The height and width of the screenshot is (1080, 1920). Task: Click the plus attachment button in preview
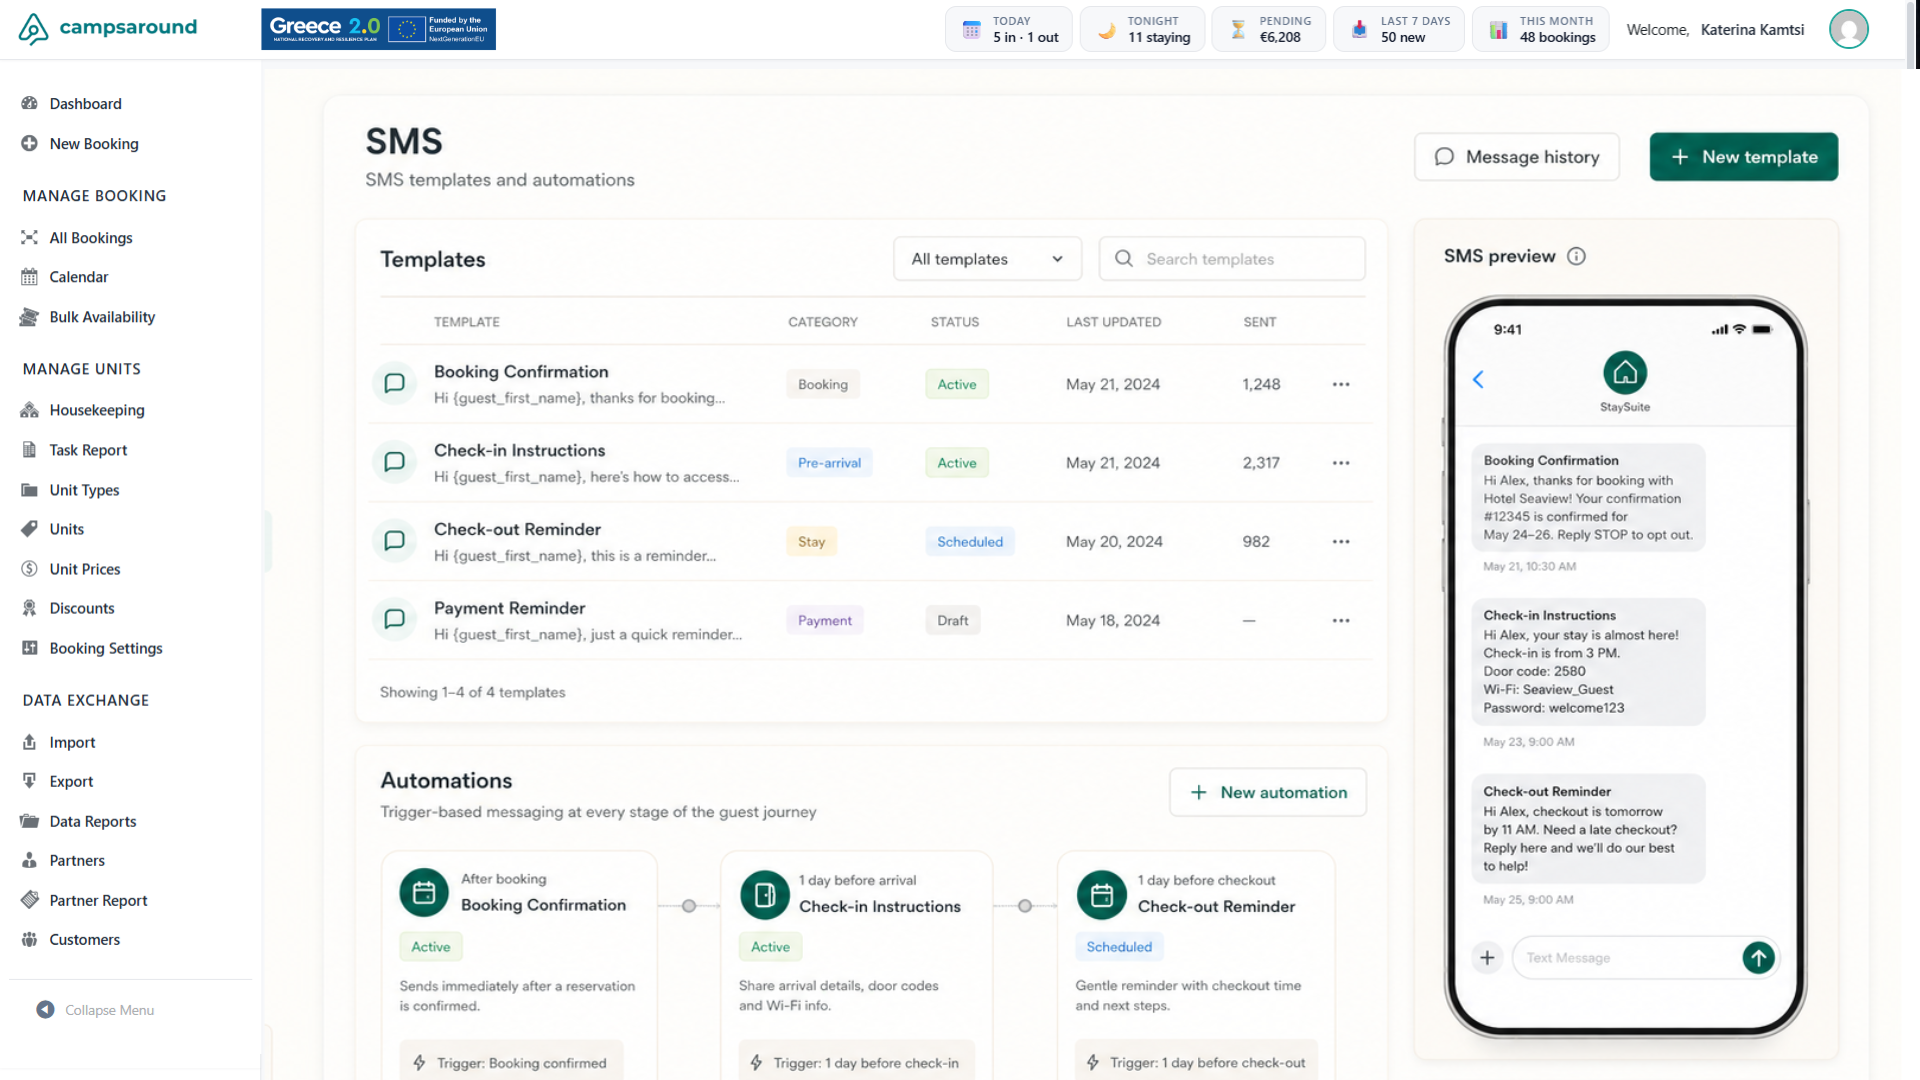1487,958
